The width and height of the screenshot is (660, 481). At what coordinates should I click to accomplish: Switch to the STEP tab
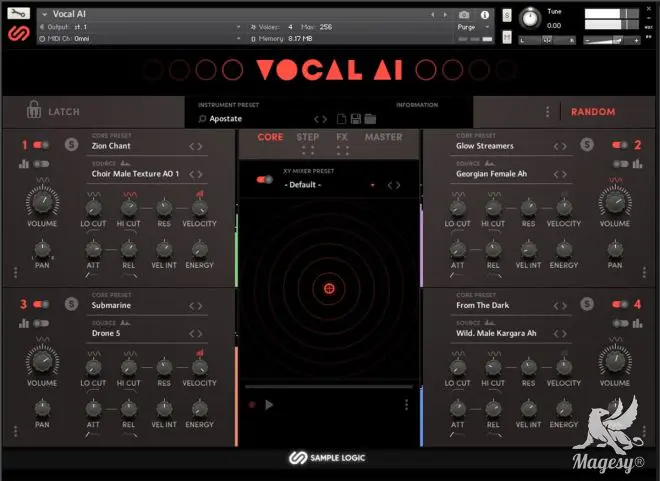[307, 137]
